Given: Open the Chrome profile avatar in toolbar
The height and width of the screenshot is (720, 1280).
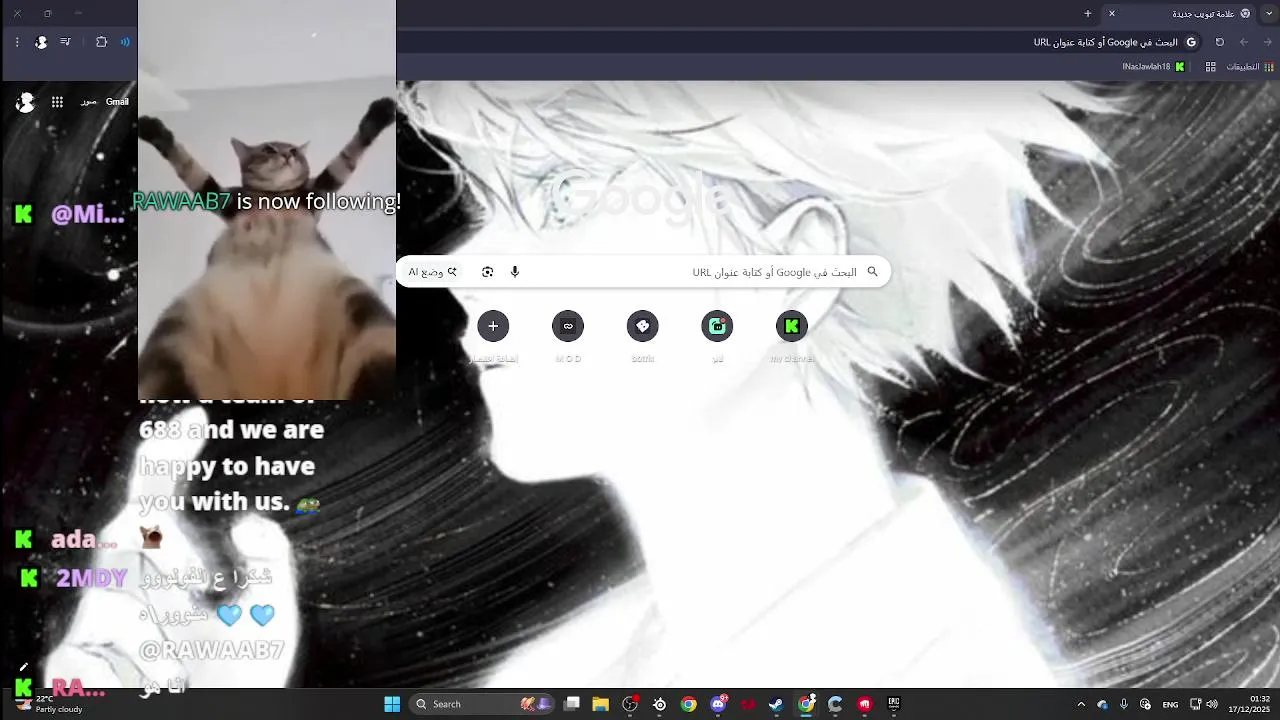Looking at the screenshot, I should point(41,42).
